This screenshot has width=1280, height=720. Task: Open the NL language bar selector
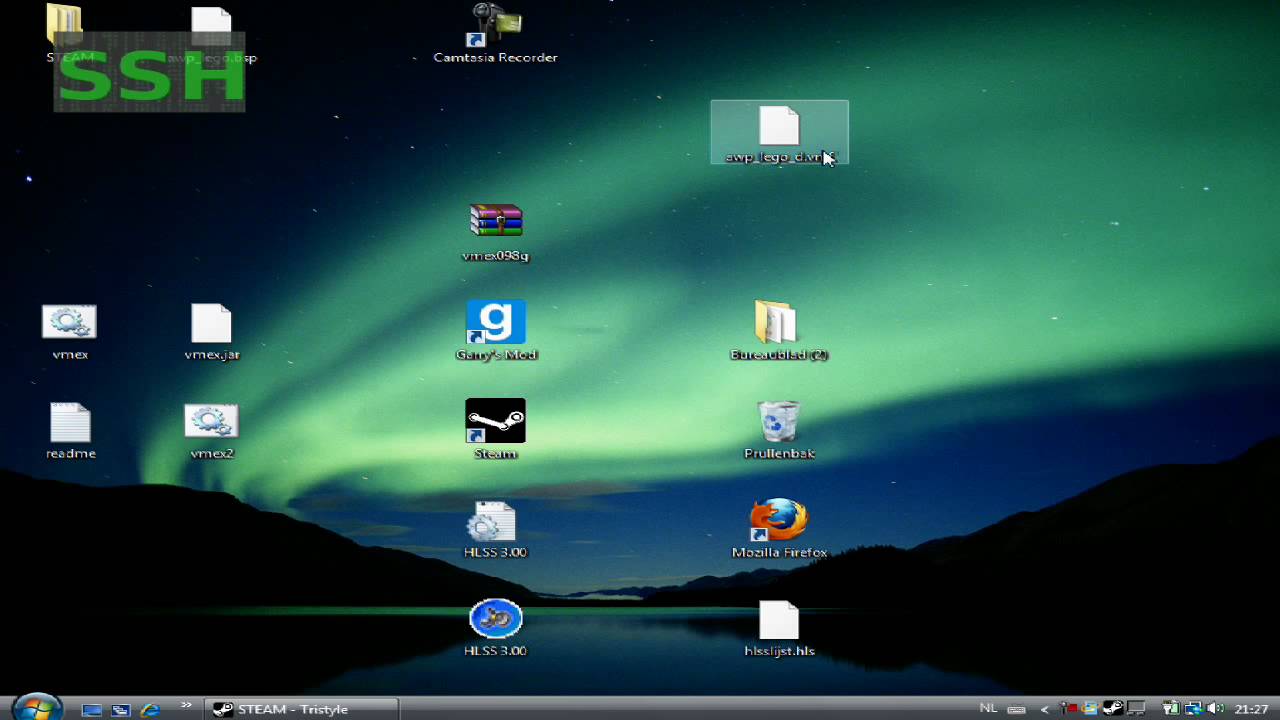[989, 708]
